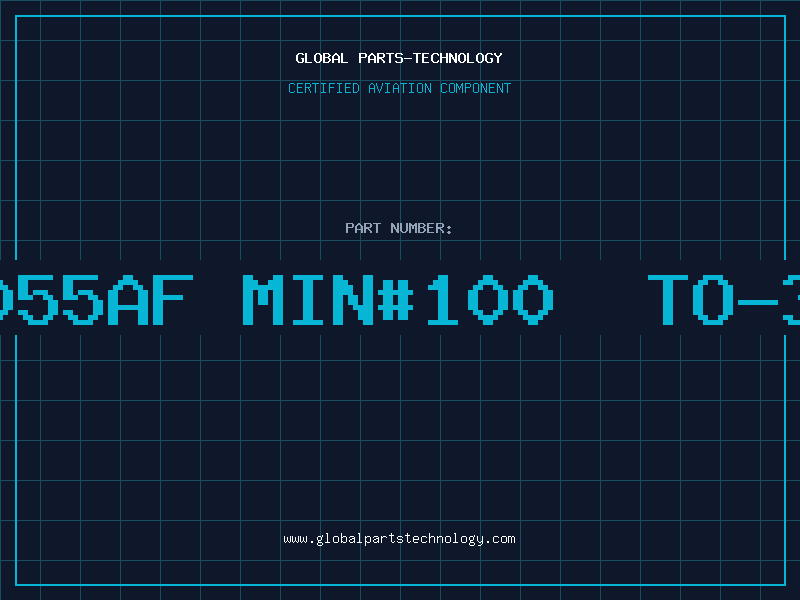Screen dimensions: 800x600
Task: Click the GLOBAL PARTS-TECHNOLOGY company heading
Action: tap(399, 58)
